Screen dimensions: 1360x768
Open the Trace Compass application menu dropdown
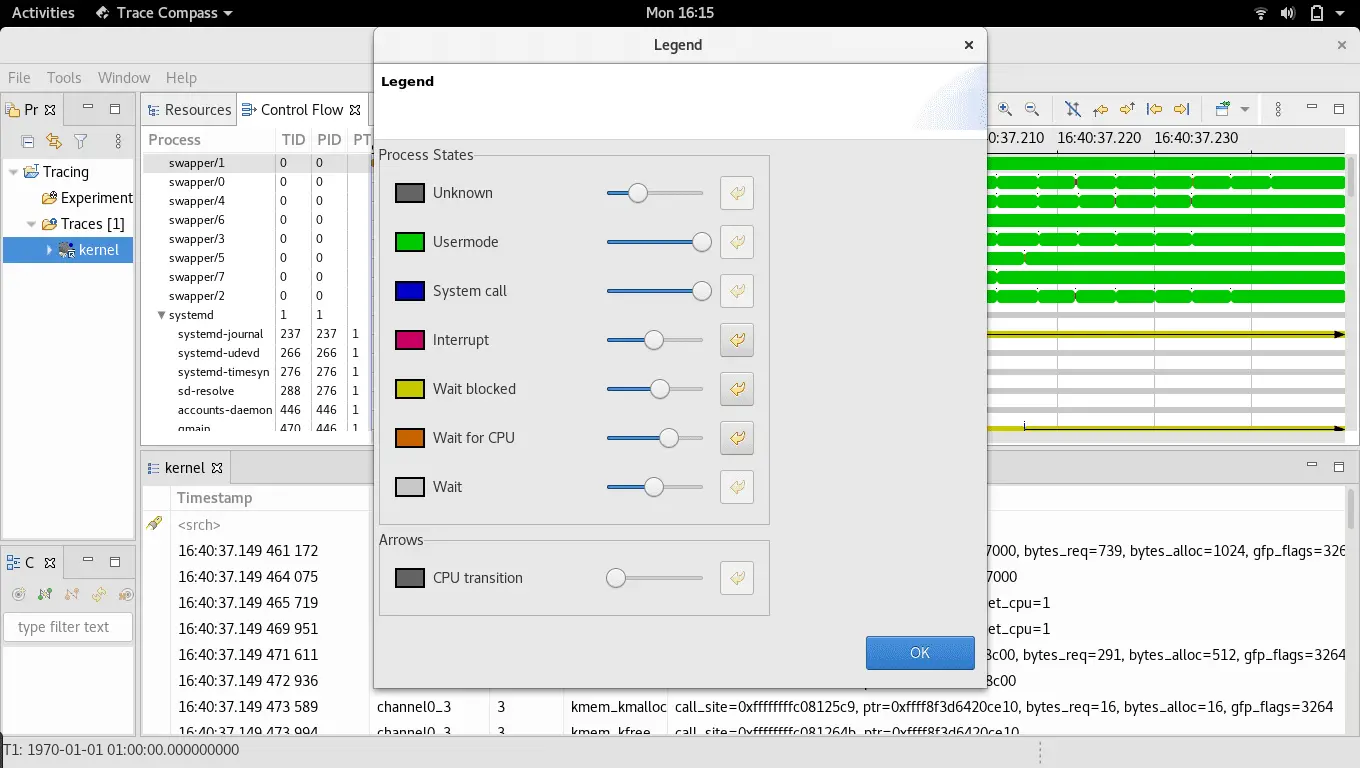(x=164, y=13)
